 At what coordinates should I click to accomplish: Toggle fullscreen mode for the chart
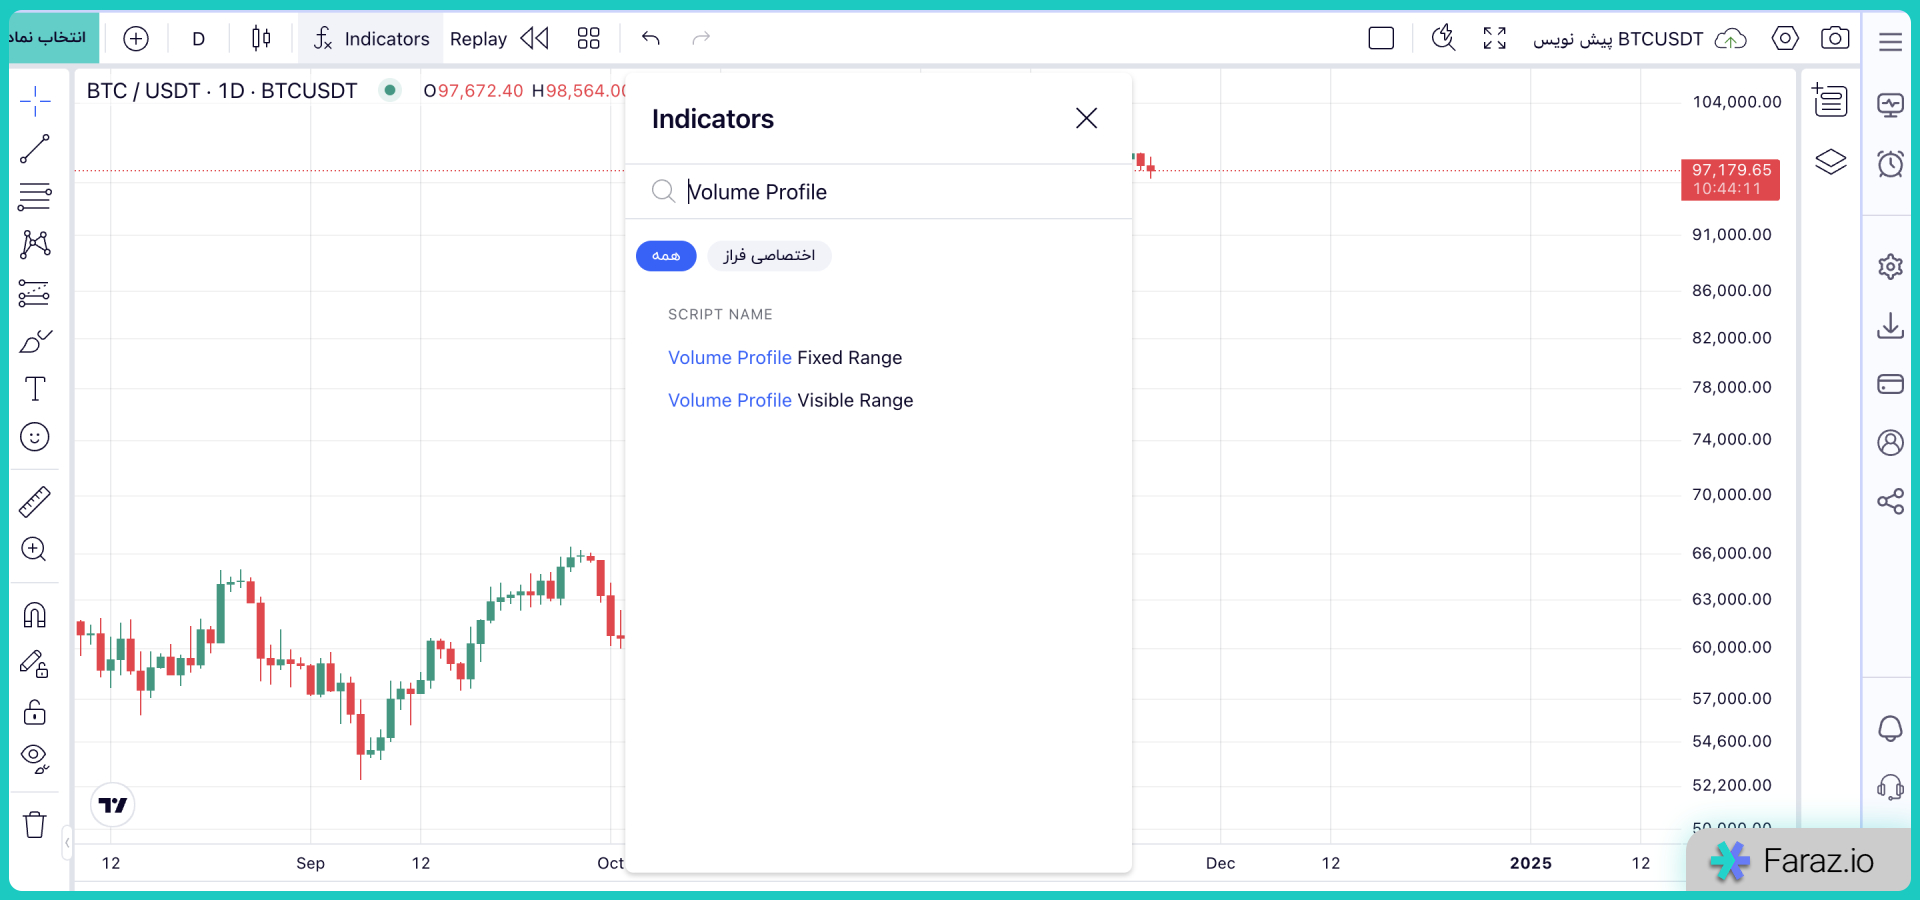[x=1495, y=38]
